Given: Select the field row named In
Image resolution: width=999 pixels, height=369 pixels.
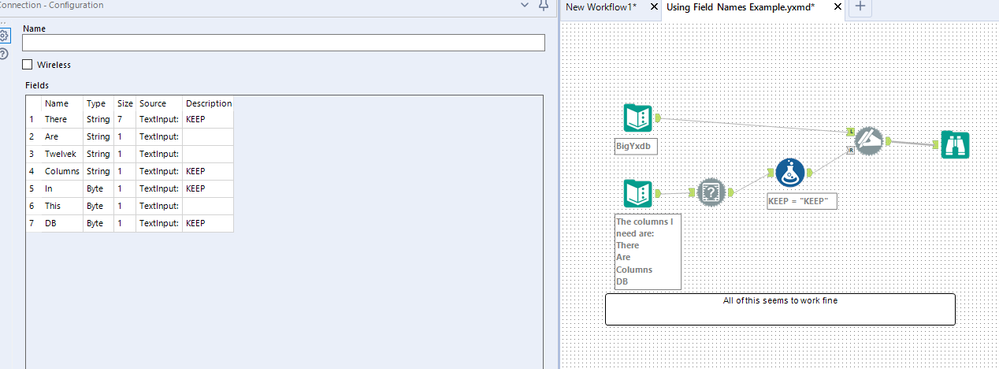Looking at the screenshot, I should (130, 189).
